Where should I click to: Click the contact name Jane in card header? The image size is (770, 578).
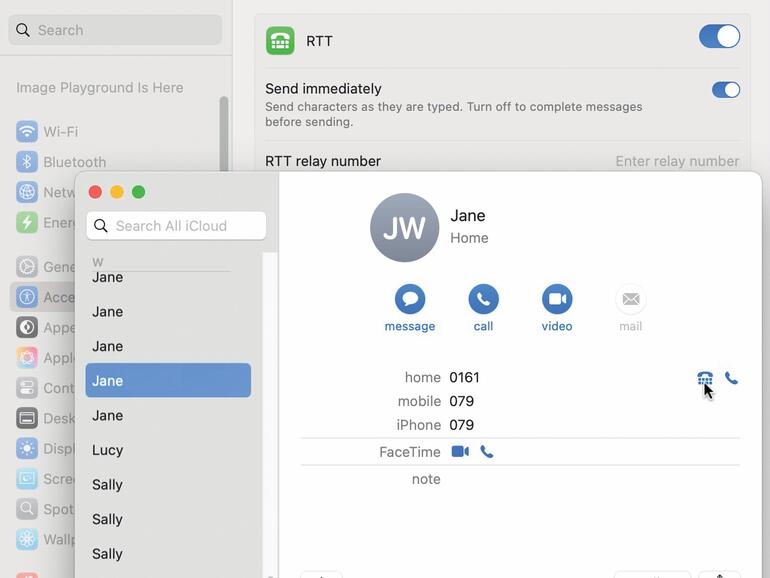click(x=468, y=216)
